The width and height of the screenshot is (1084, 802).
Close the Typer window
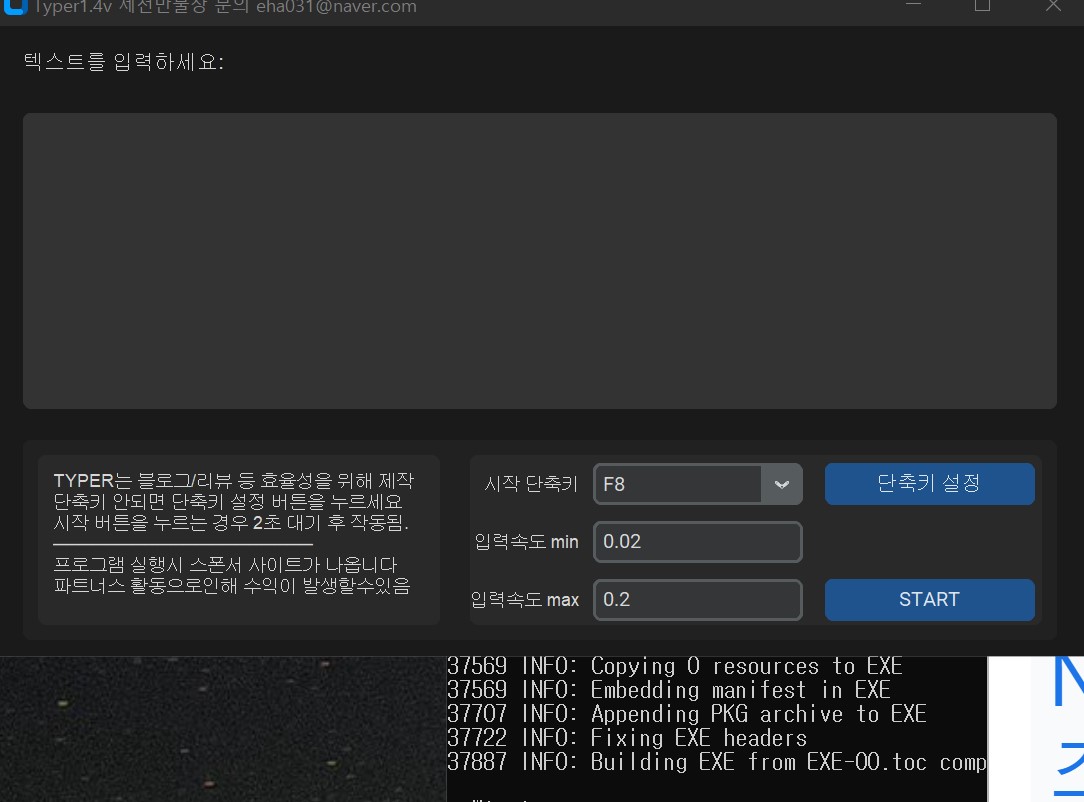(1052, 6)
